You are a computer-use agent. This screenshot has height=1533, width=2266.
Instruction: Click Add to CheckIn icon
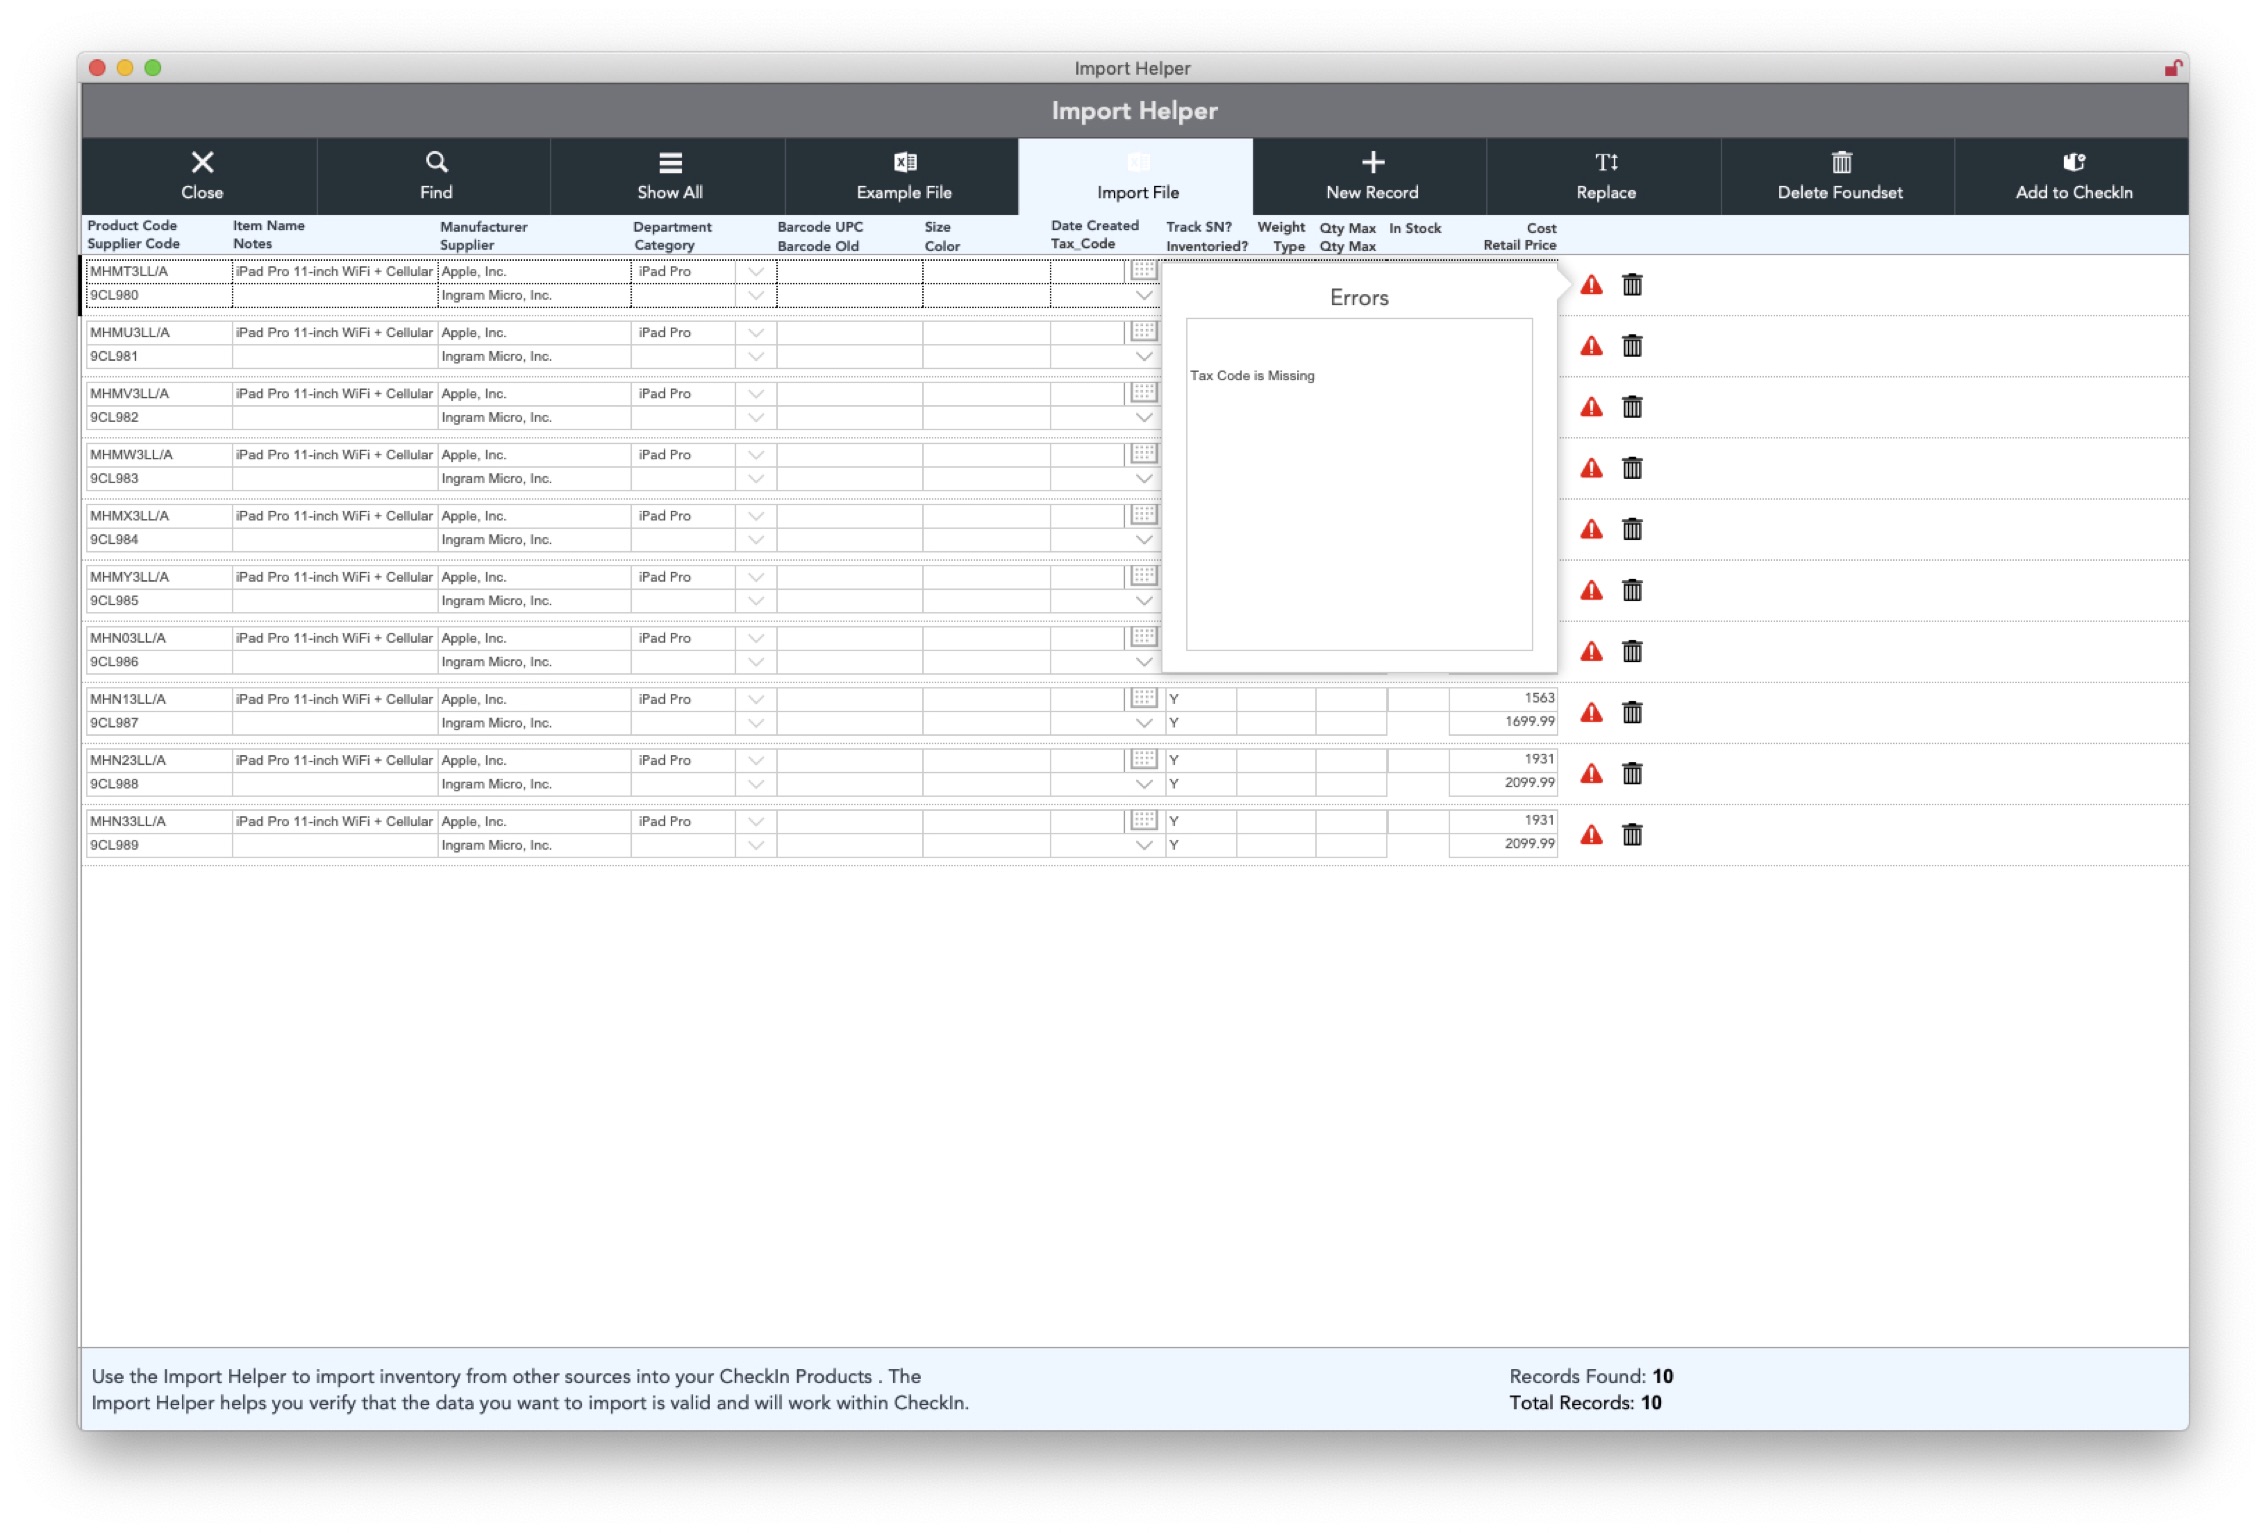pos(2074,162)
